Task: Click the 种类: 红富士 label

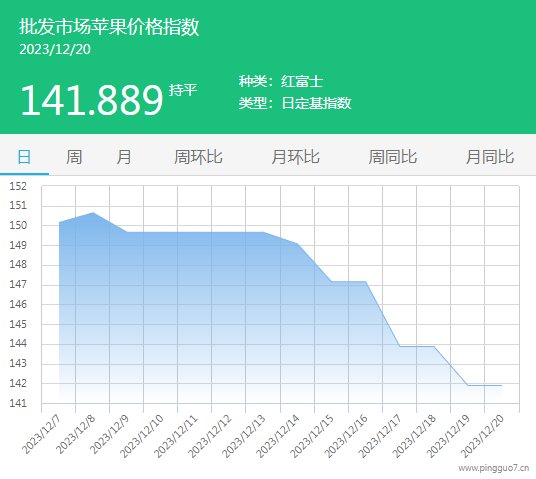Action: pyautogui.click(x=281, y=81)
